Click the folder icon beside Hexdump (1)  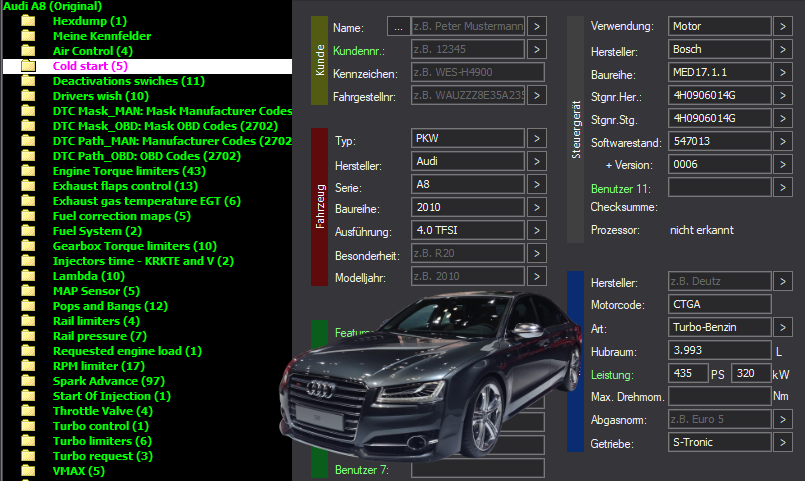(x=28, y=21)
